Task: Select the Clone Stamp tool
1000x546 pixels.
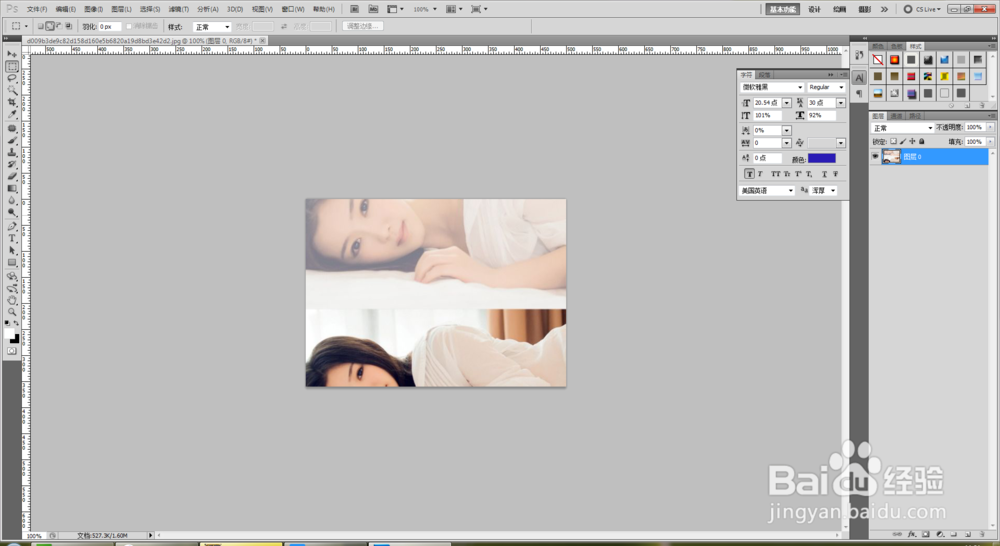Action: pyautogui.click(x=12, y=152)
